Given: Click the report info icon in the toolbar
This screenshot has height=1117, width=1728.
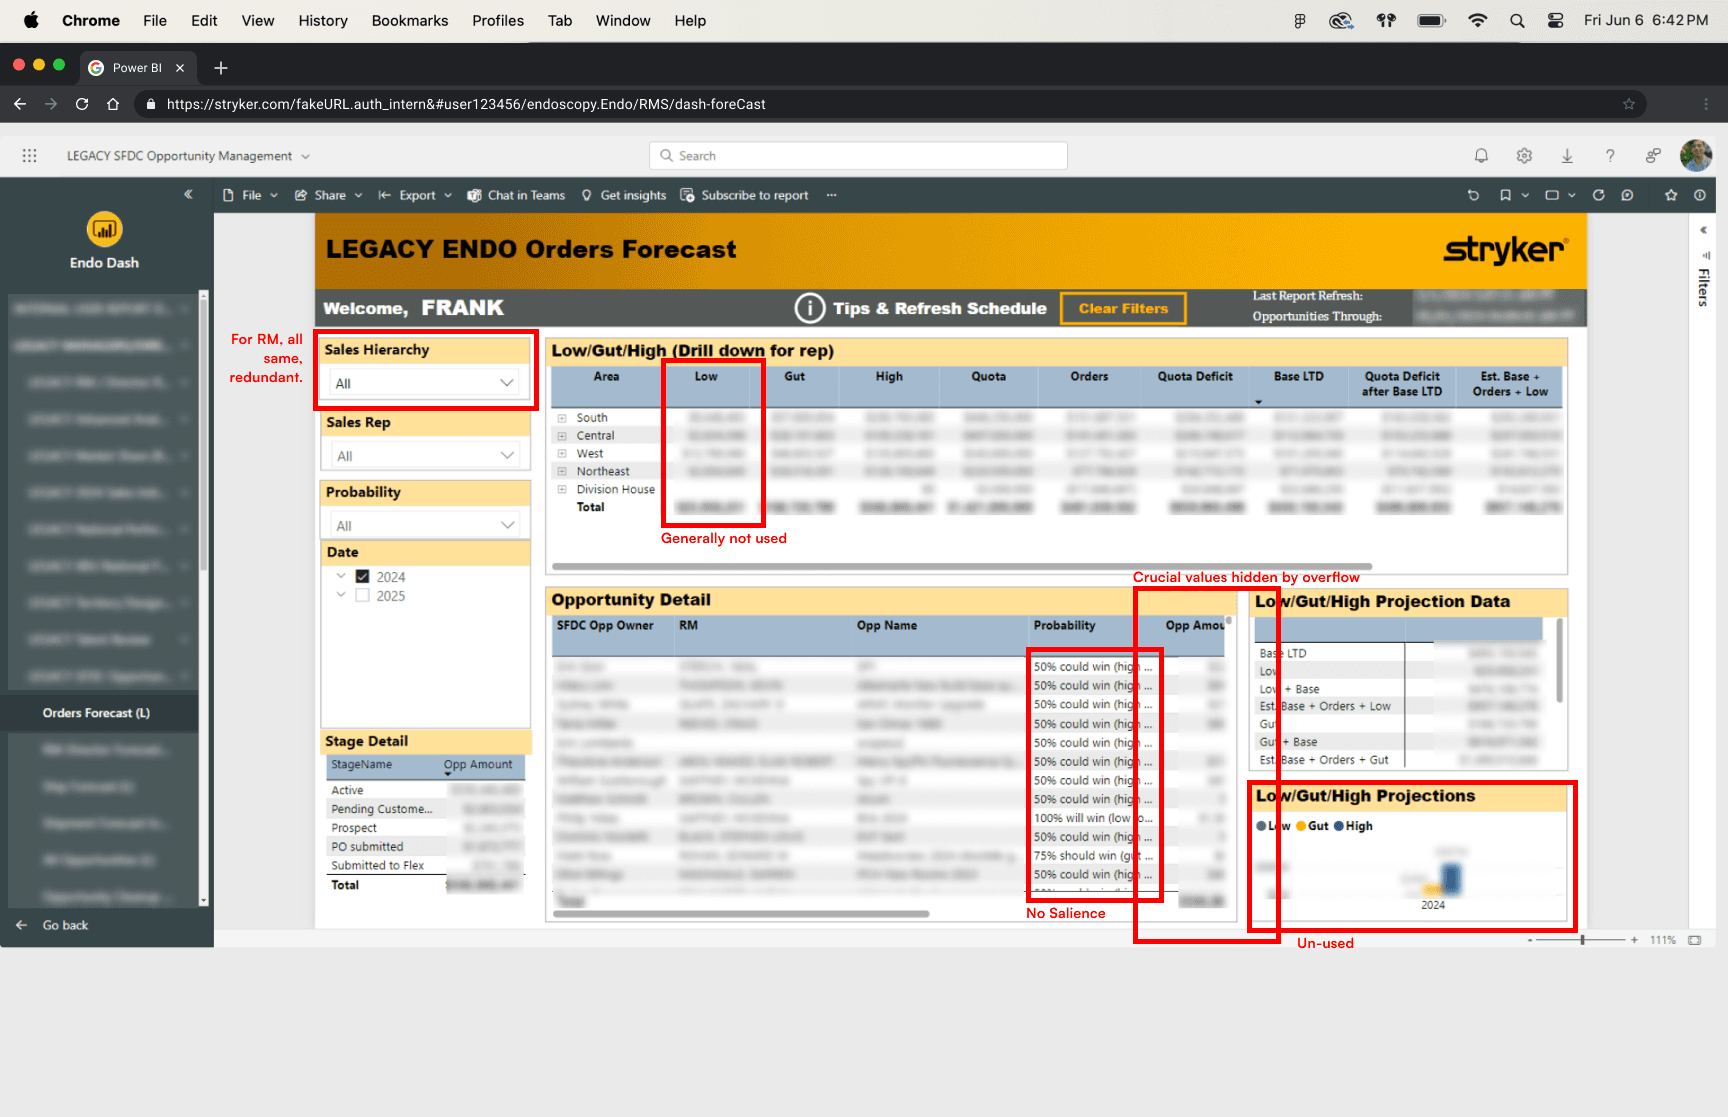Looking at the screenshot, I should tap(1700, 195).
